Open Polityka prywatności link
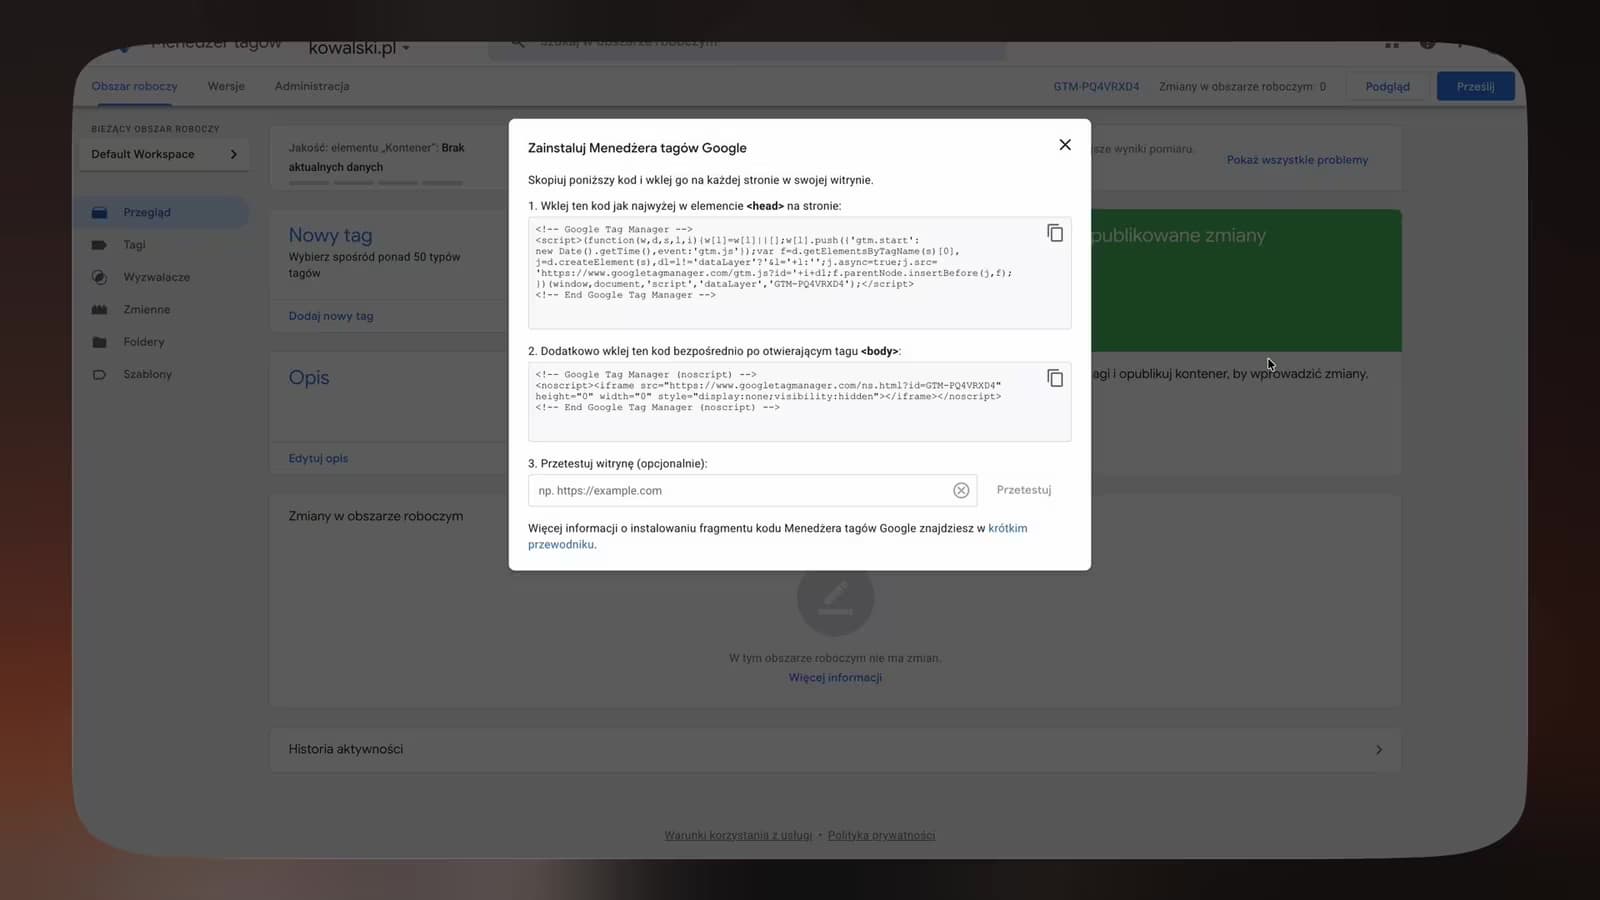The image size is (1600, 900). [x=881, y=835]
